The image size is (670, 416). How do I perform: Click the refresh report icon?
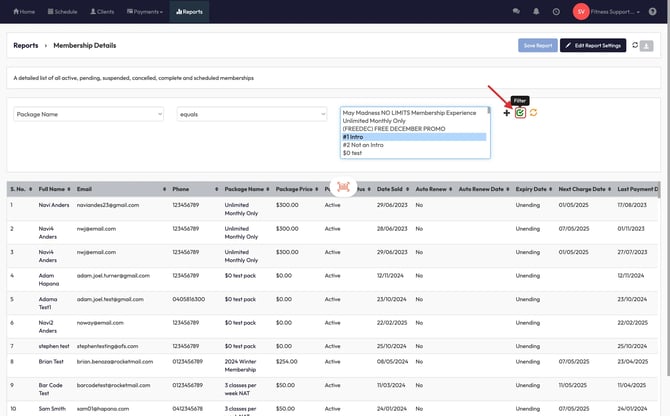pos(635,45)
